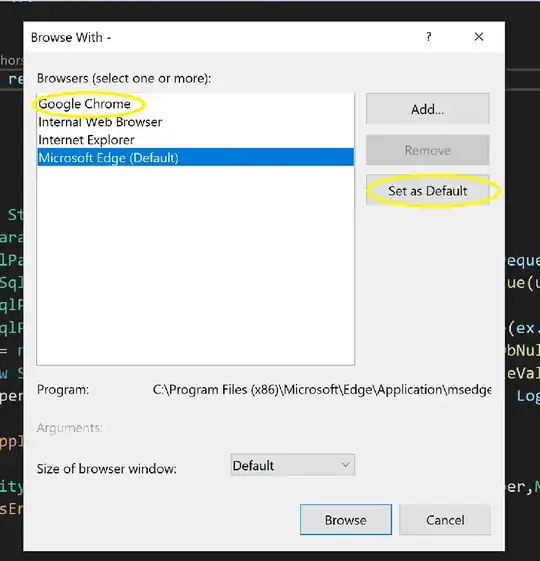This screenshot has height=561, width=540.
Task: Close the Browse With dialog
Action: coord(479,36)
